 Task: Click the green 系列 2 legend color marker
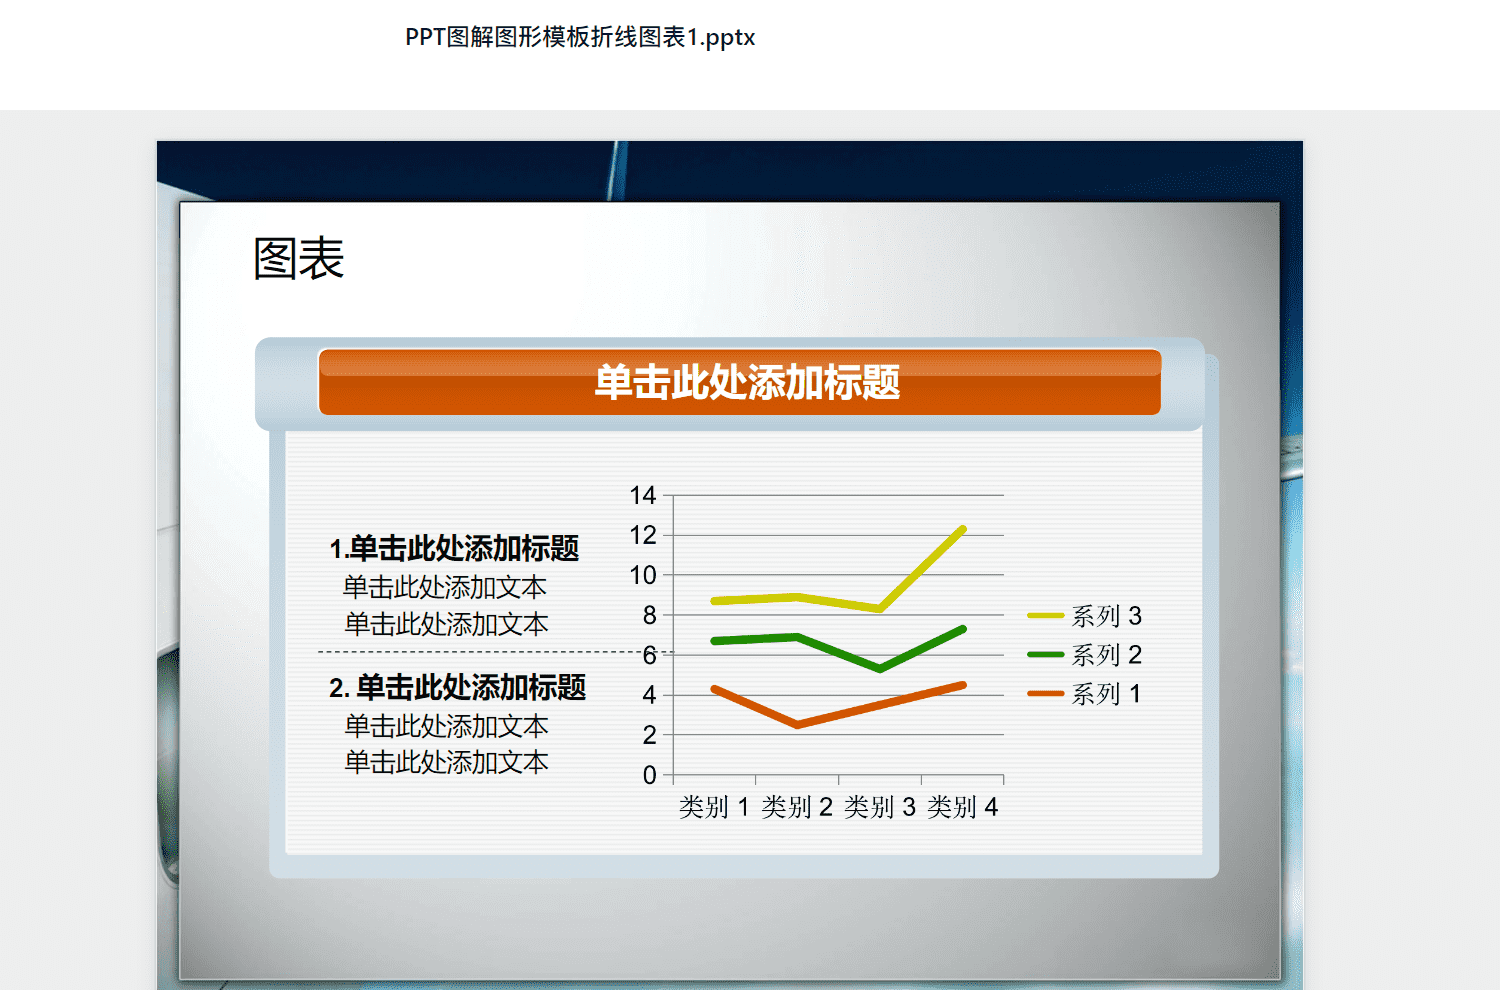tap(1045, 655)
